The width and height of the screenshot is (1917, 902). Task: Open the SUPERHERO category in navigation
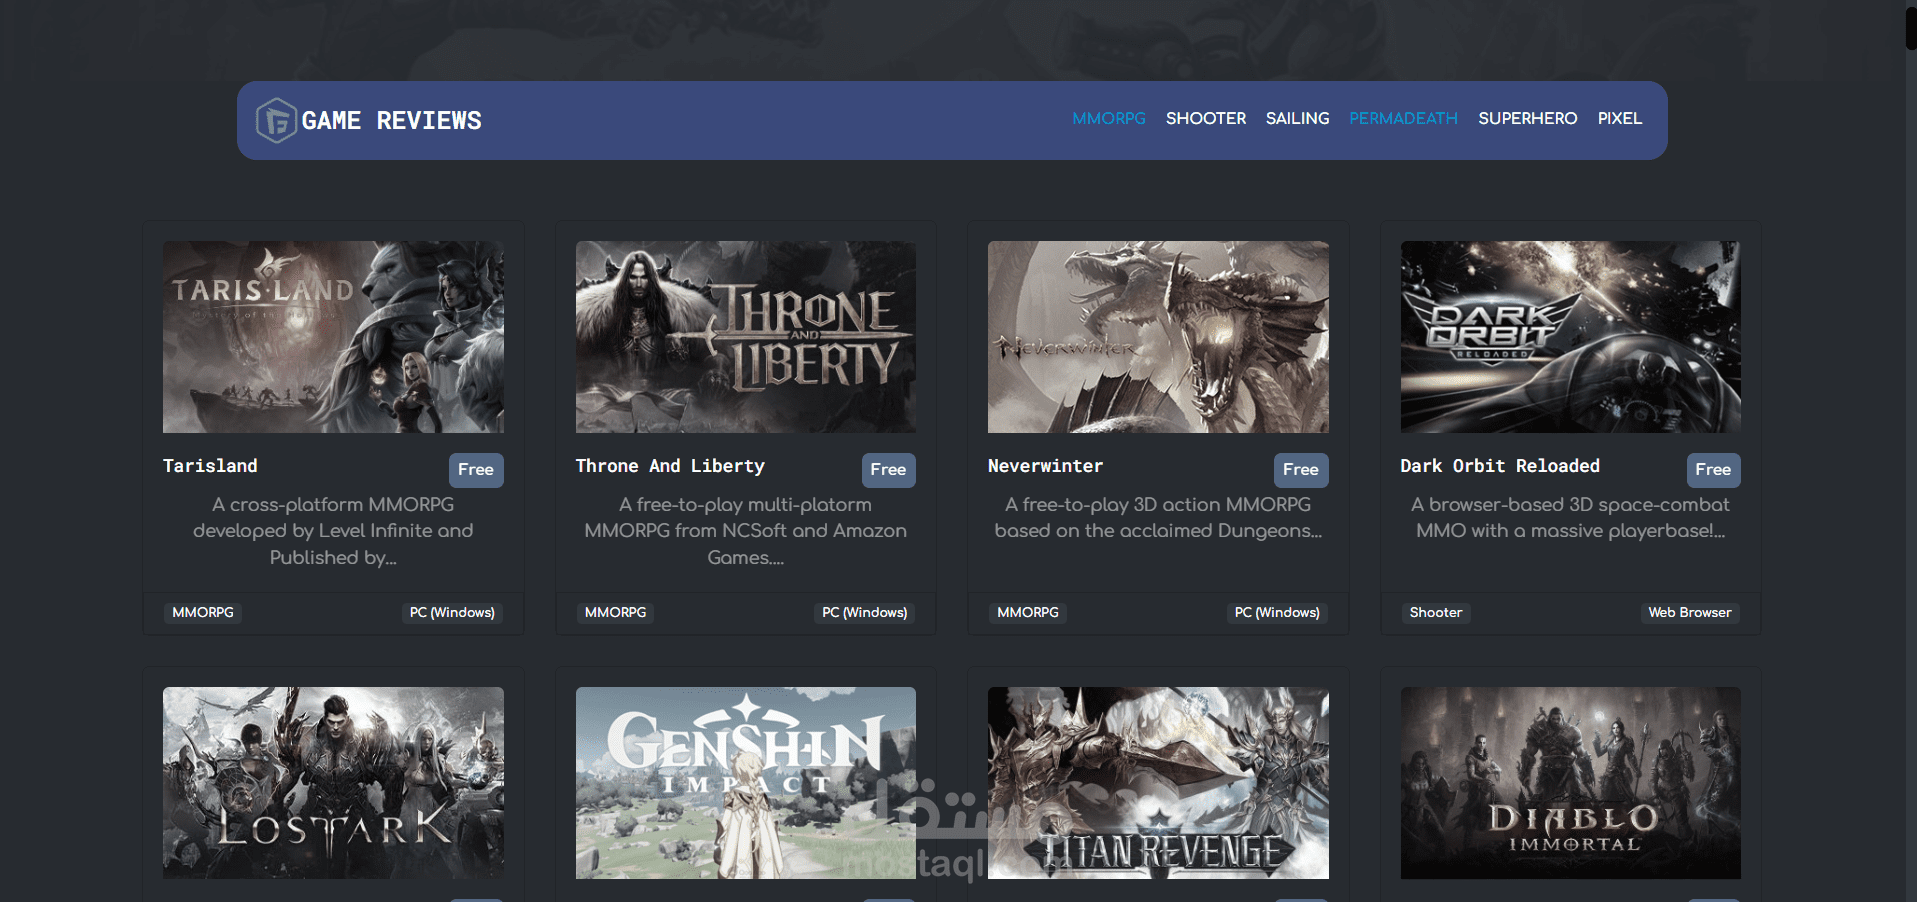(x=1527, y=118)
